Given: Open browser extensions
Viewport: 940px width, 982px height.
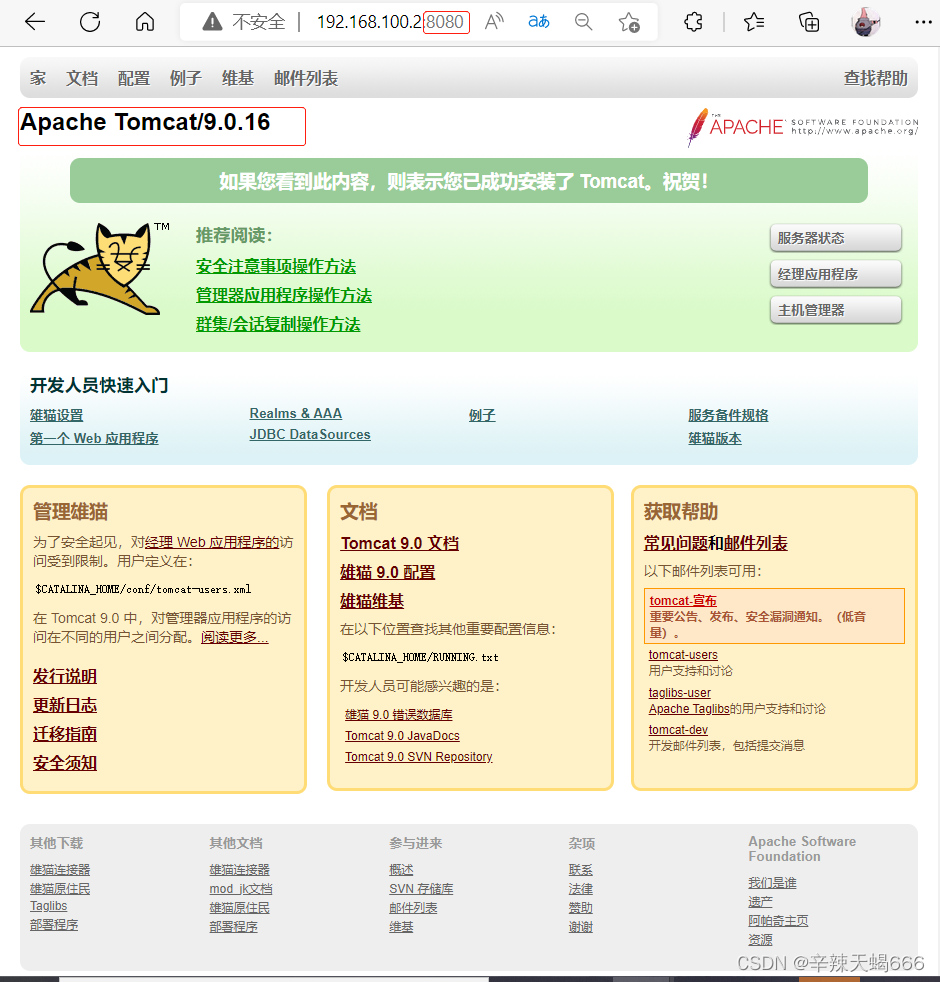Looking at the screenshot, I should coord(693,21).
